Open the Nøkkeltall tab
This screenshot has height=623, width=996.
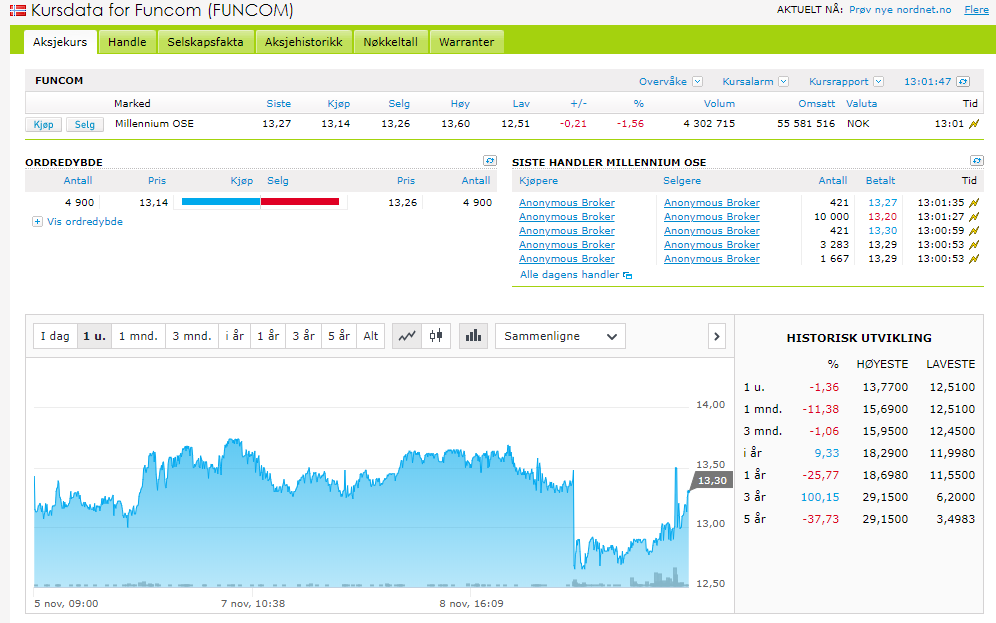[391, 42]
